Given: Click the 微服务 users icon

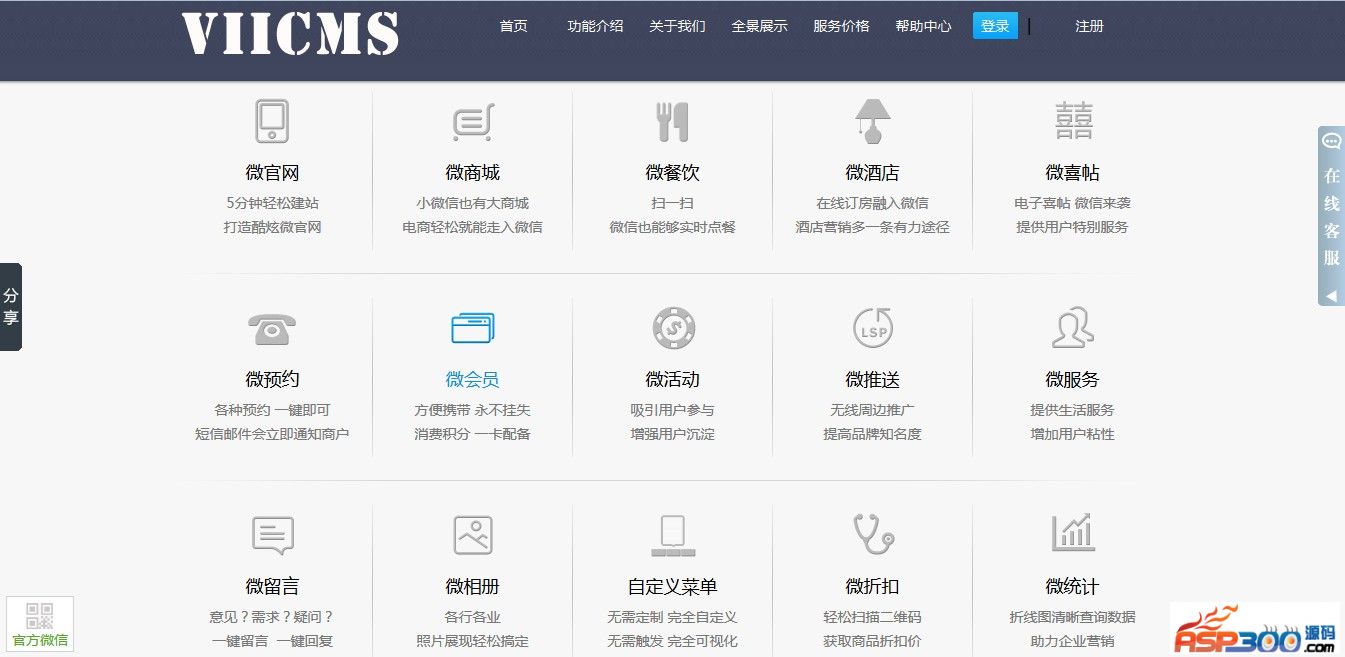Looking at the screenshot, I should pos(1073,327).
